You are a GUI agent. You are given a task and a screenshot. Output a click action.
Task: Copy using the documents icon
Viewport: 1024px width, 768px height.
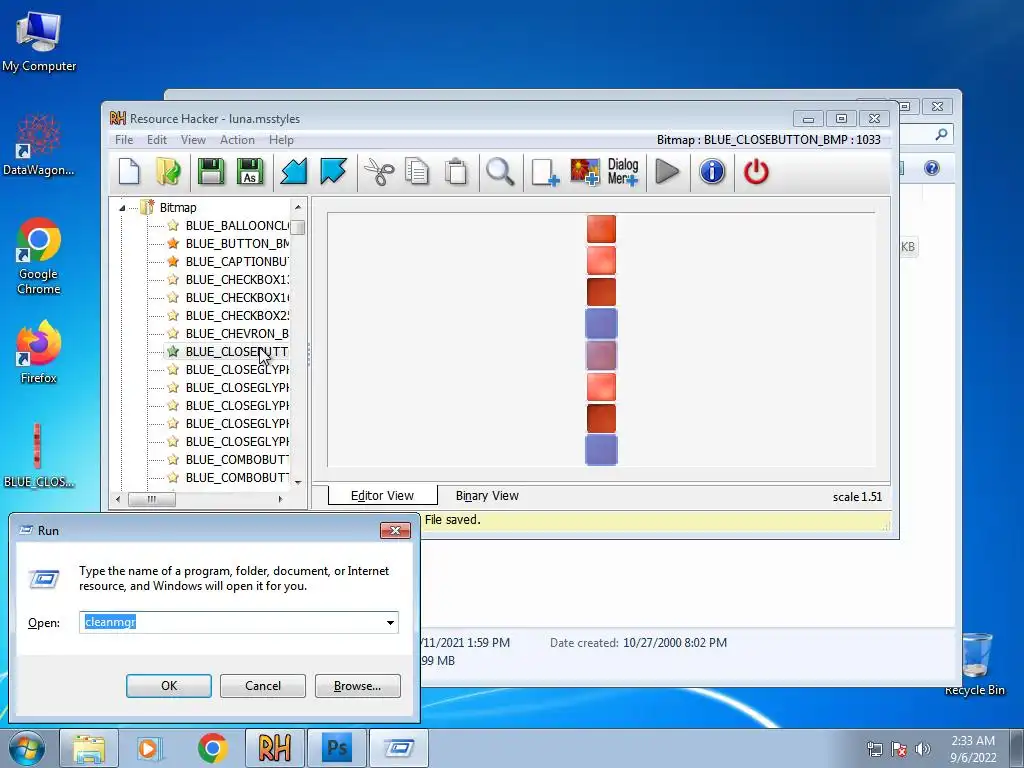[x=417, y=172]
